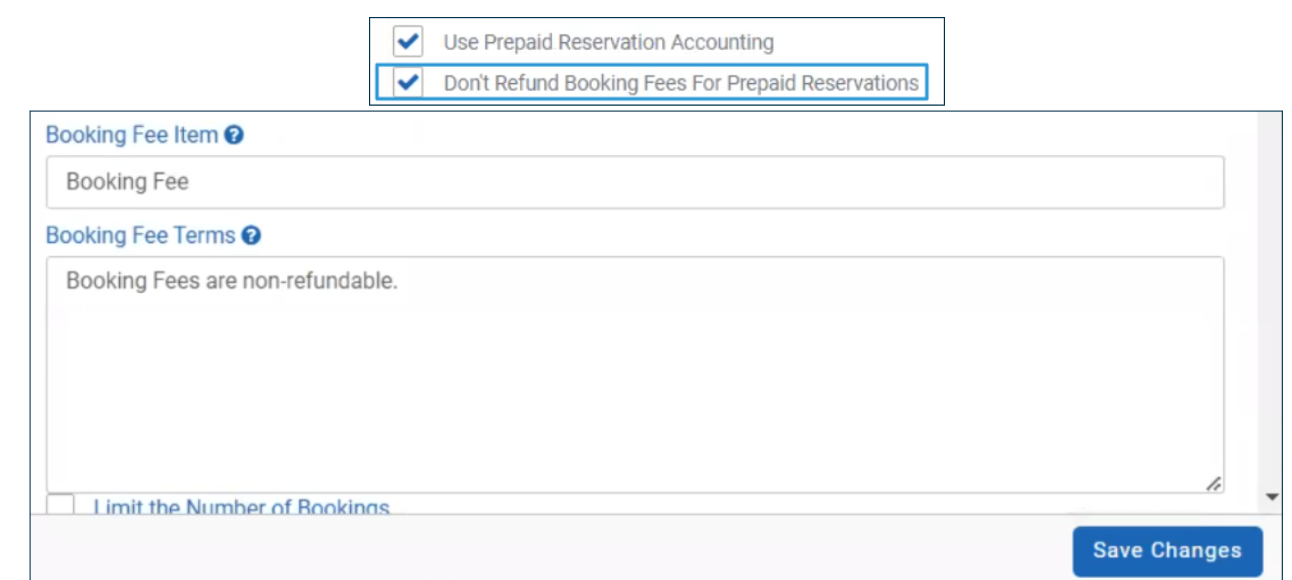Viewport: 1292px width, 580px height.
Task: Click the vertical scrollbar track of the panel
Action: pos(1272,300)
